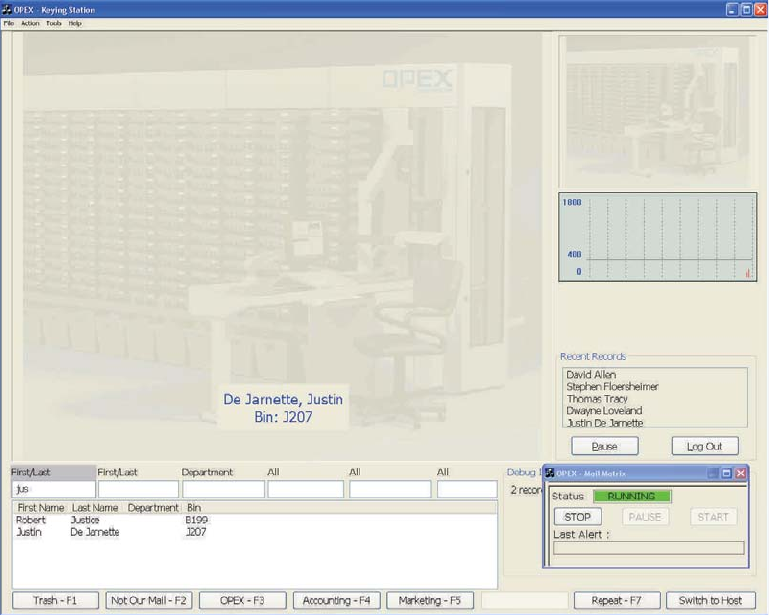Click the Trash - F1 button
Screen dimensions: 769x615
[x=55, y=600]
